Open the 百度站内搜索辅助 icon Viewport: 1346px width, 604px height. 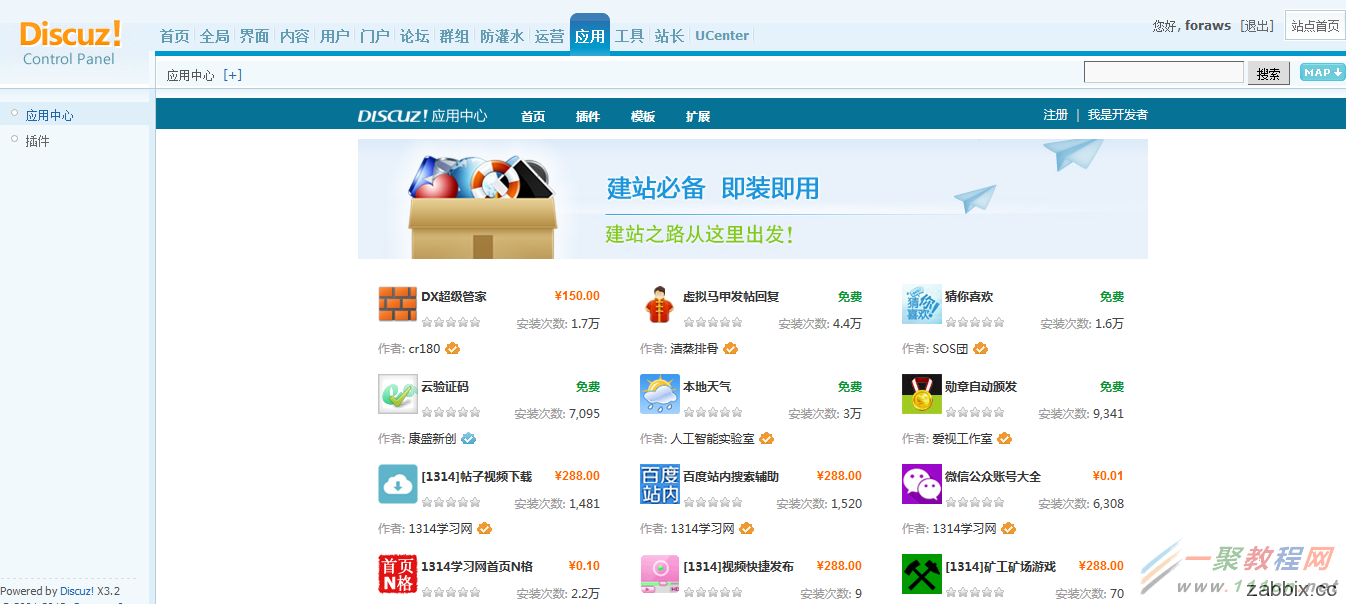(x=659, y=484)
